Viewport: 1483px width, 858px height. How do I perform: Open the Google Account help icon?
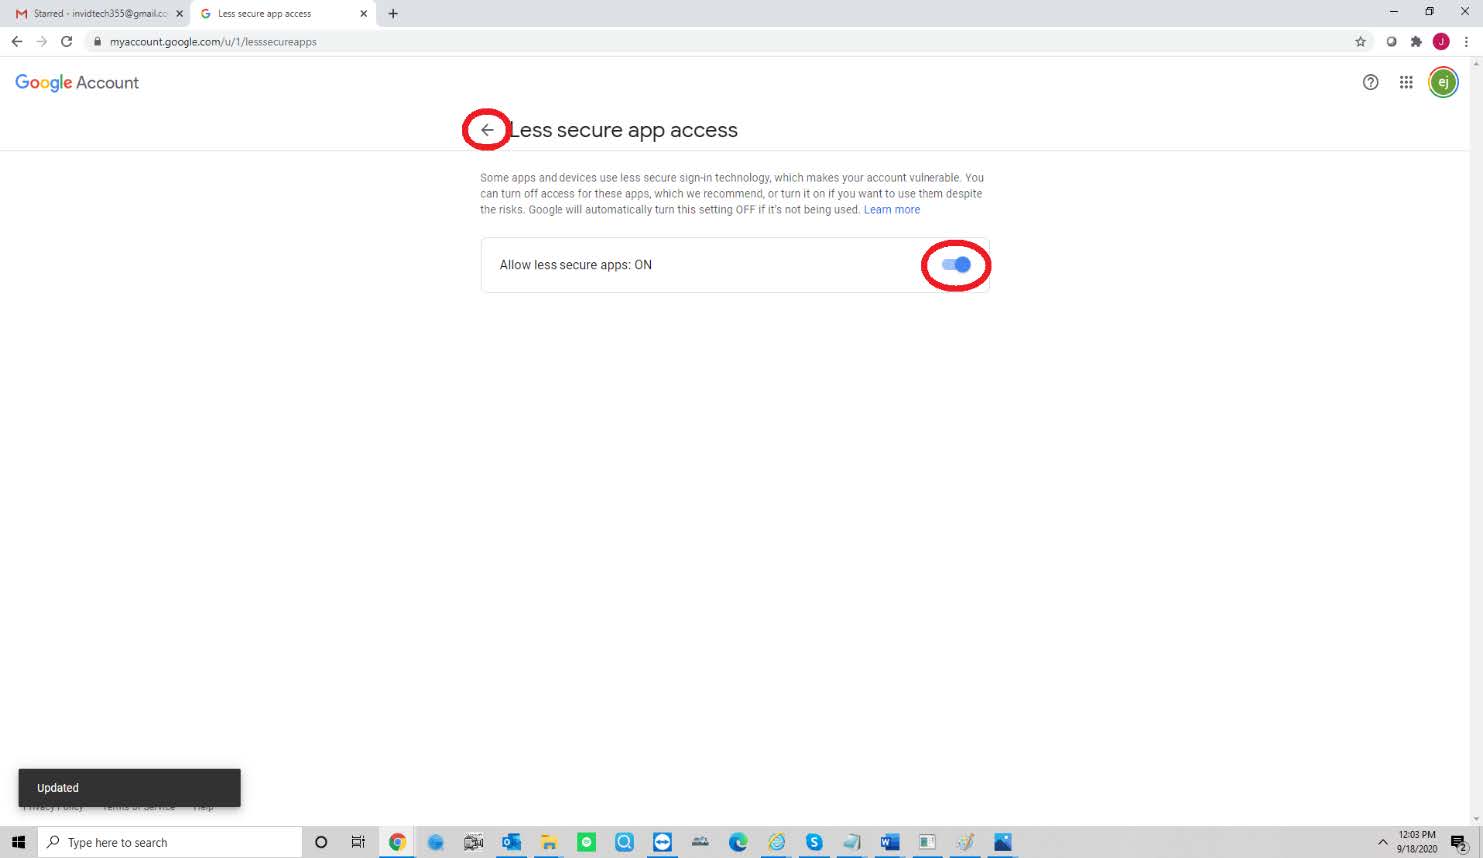[x=1370, y=82]
